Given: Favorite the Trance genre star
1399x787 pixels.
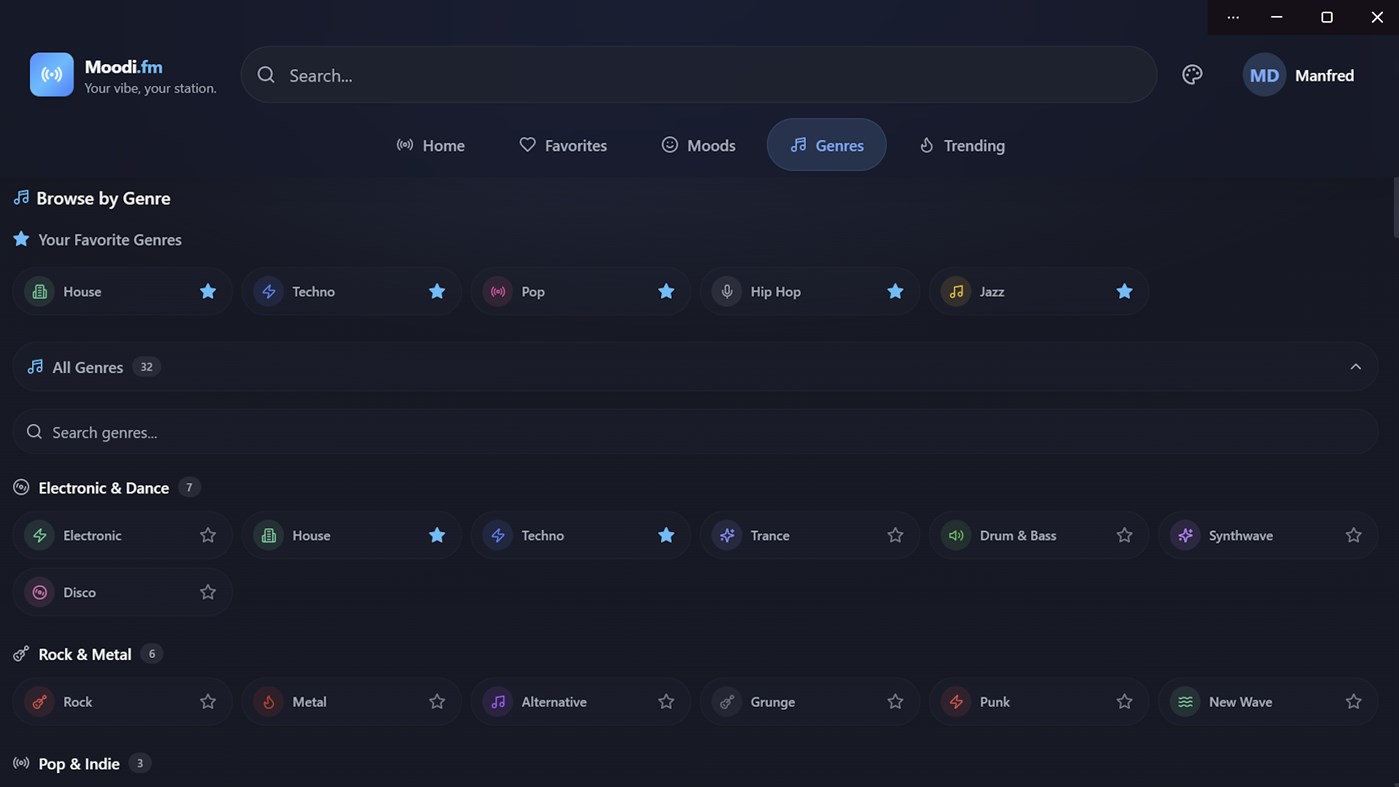Looking at the screenshot, I should [x=895, y=535].
